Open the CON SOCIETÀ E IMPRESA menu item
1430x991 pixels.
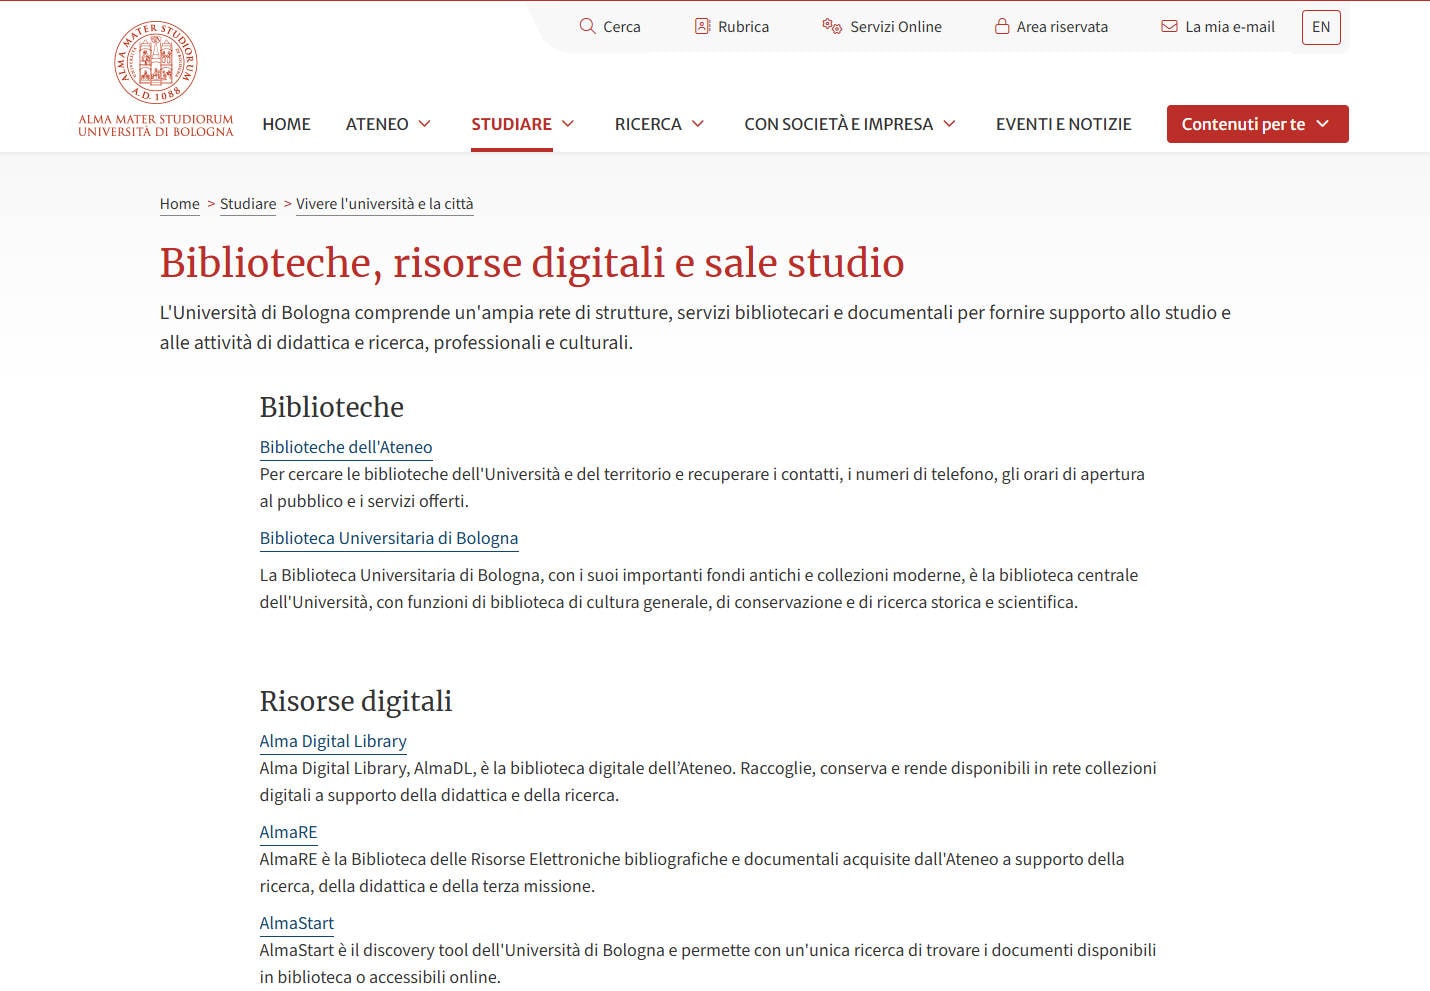click(838, 124)
